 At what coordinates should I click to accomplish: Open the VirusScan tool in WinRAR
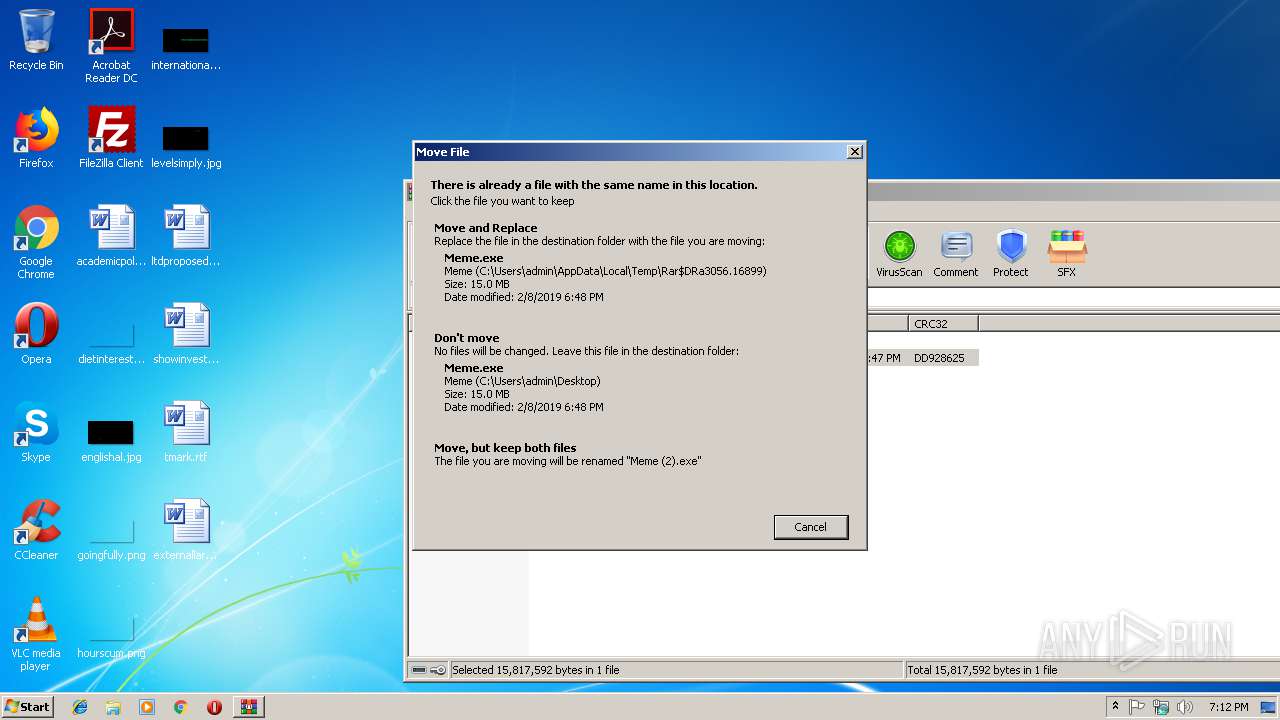click(x=899, y=254)
